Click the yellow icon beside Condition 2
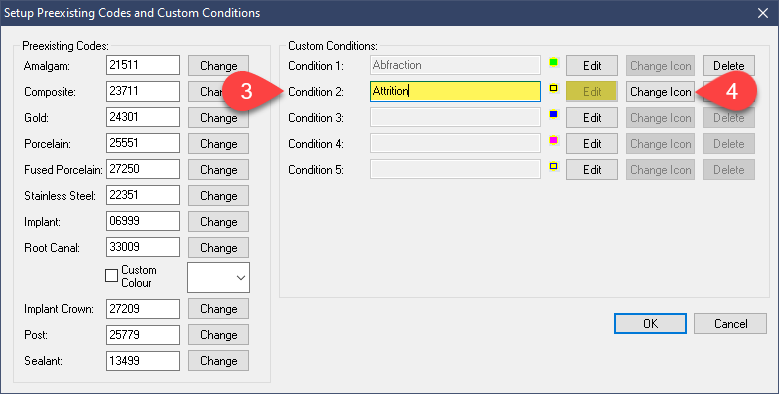The width and height of the screenshot is (779, 394). (553, 88)
